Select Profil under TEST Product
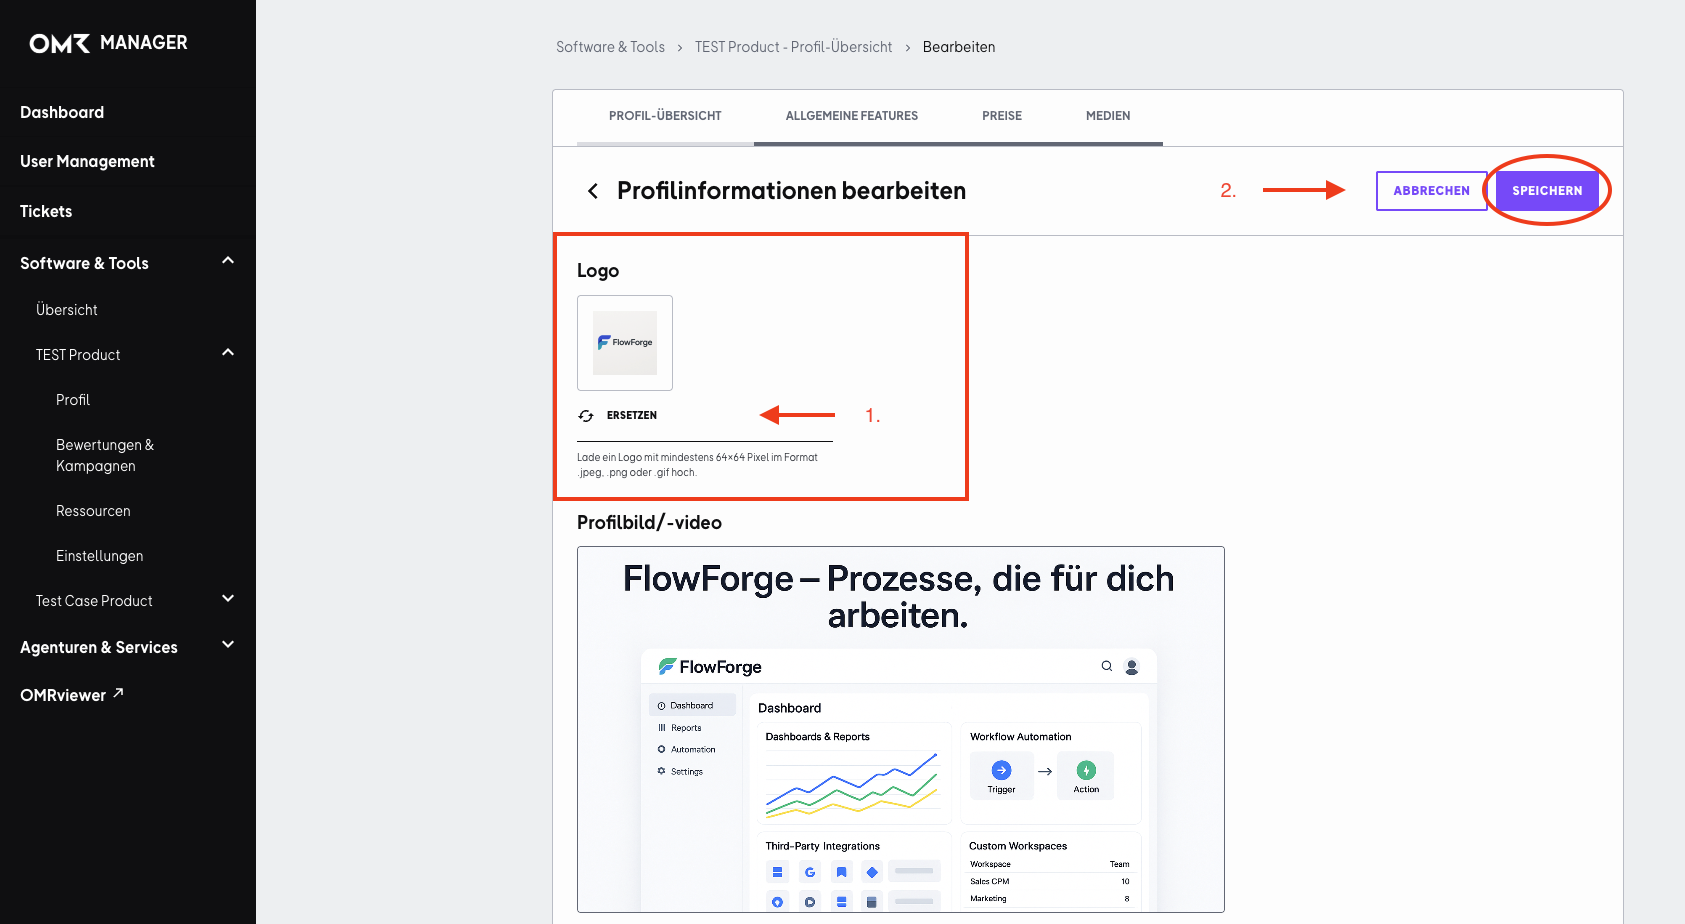Screen dimensions: 1685x924 point(73,400)
